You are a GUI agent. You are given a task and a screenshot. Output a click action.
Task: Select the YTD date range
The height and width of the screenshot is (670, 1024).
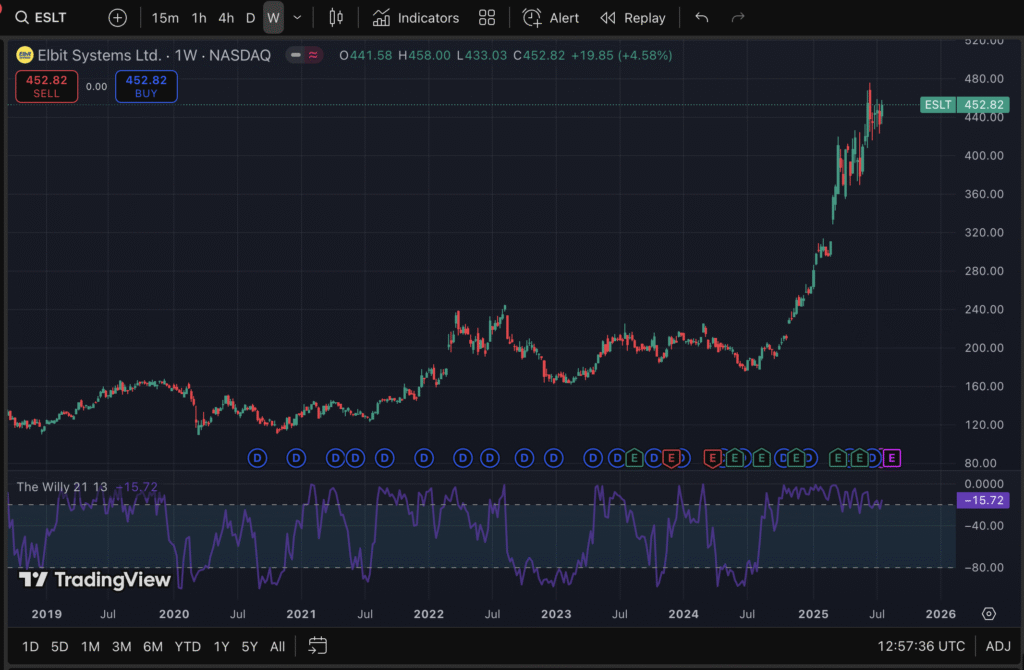(x=187, y=646)
